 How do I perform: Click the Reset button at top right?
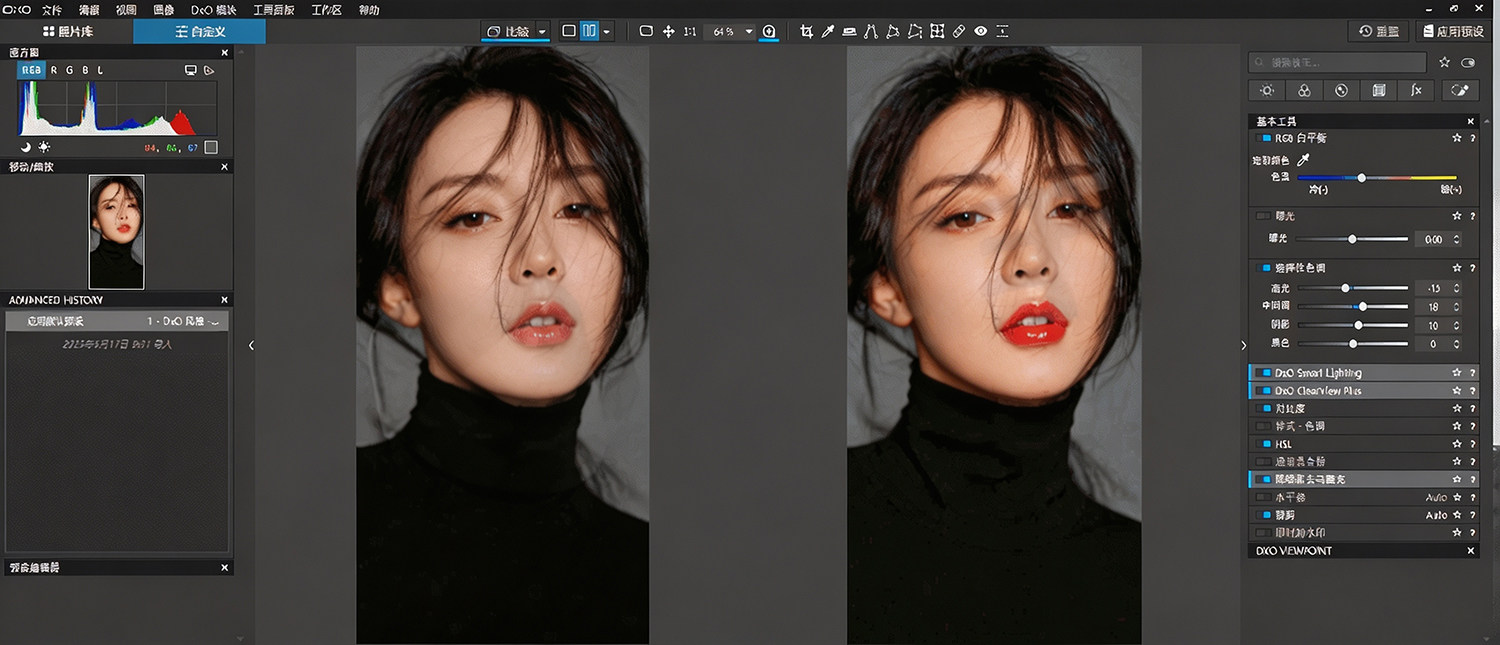1379,32
